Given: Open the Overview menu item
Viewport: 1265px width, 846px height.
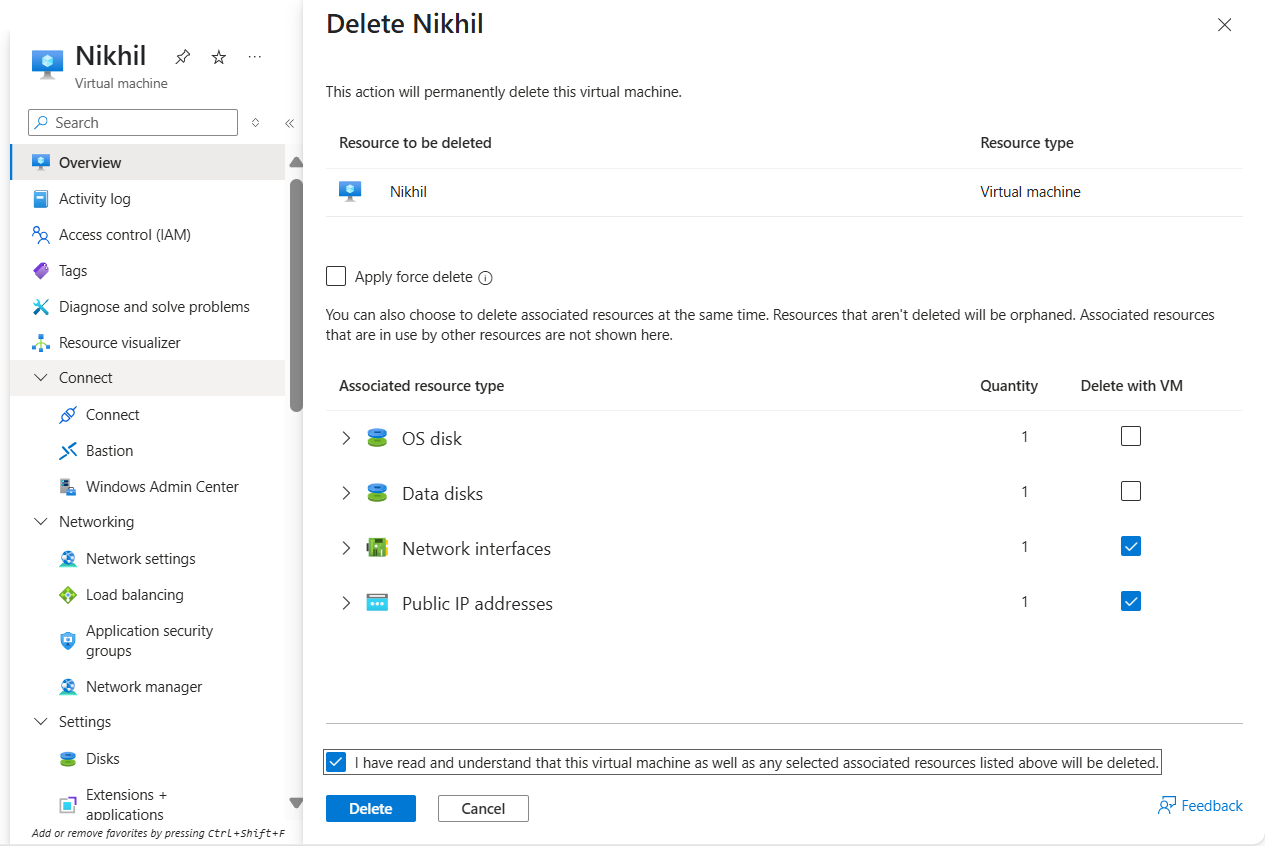Looking at the screenshot, I should click(x=148, y=163).
